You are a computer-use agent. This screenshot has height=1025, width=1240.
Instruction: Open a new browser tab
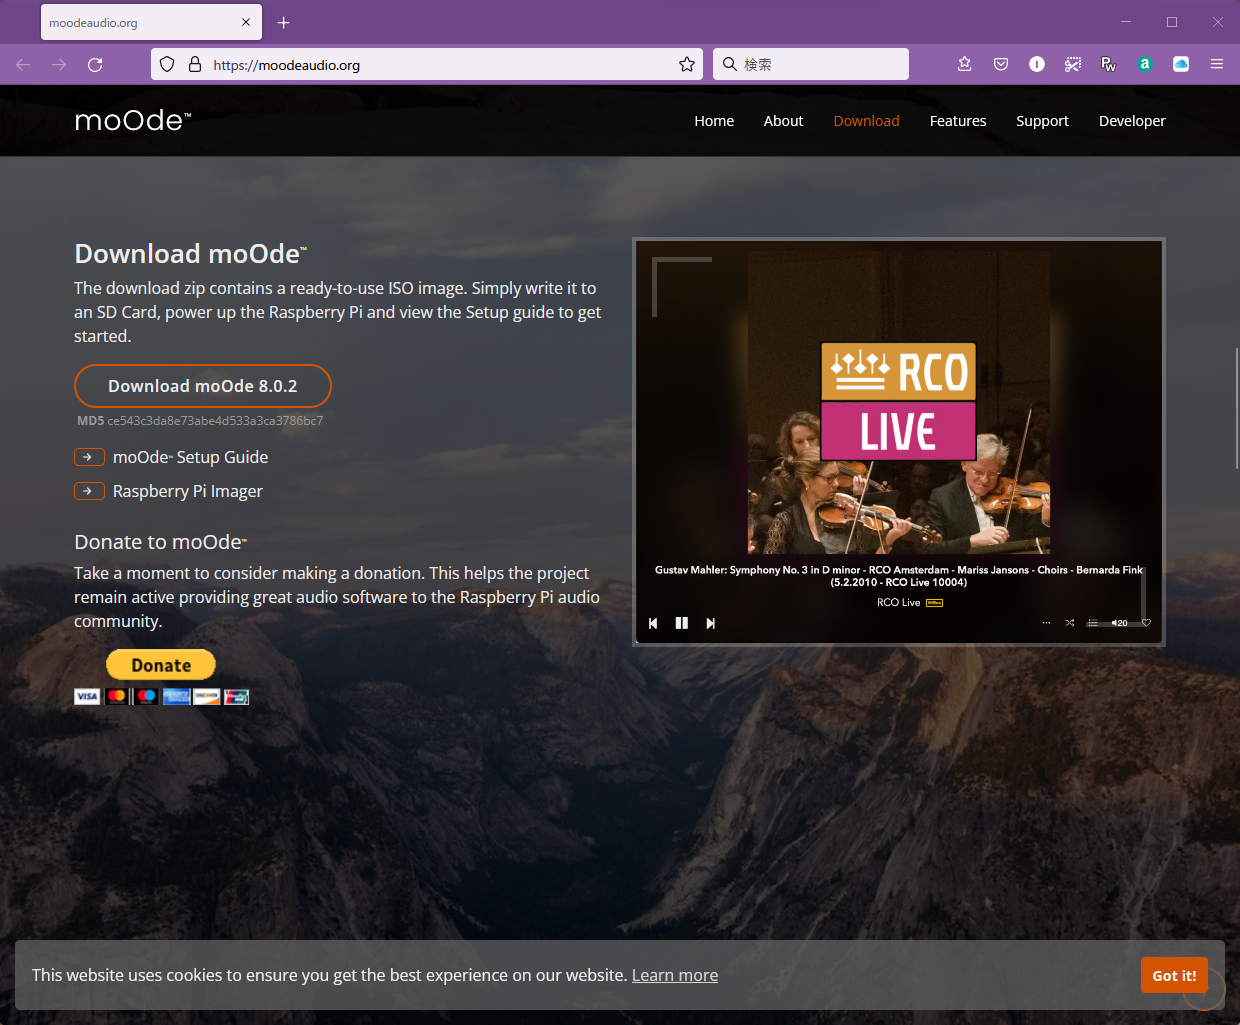click(284, 22)
